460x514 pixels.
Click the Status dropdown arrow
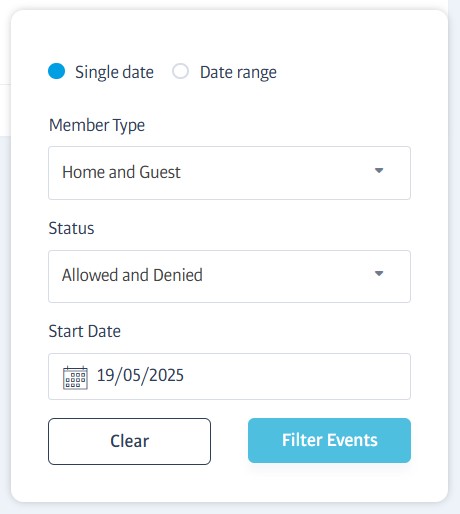tap(379, 274)
